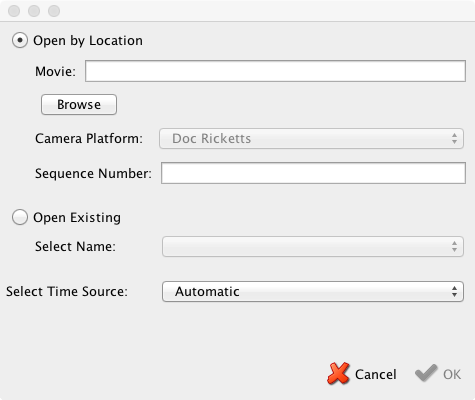Focus the Sequence Number text field

313,173
